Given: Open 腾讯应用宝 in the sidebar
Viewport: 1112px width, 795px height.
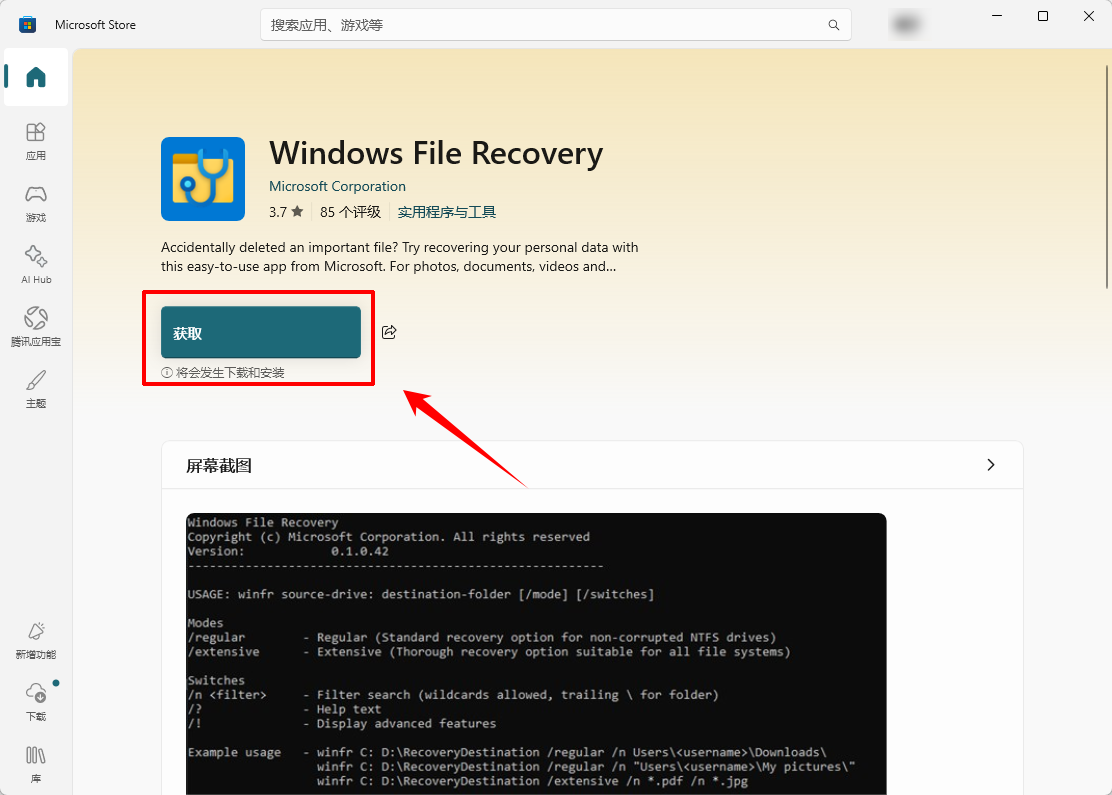Looking at the screenshot, I should 35,327.
